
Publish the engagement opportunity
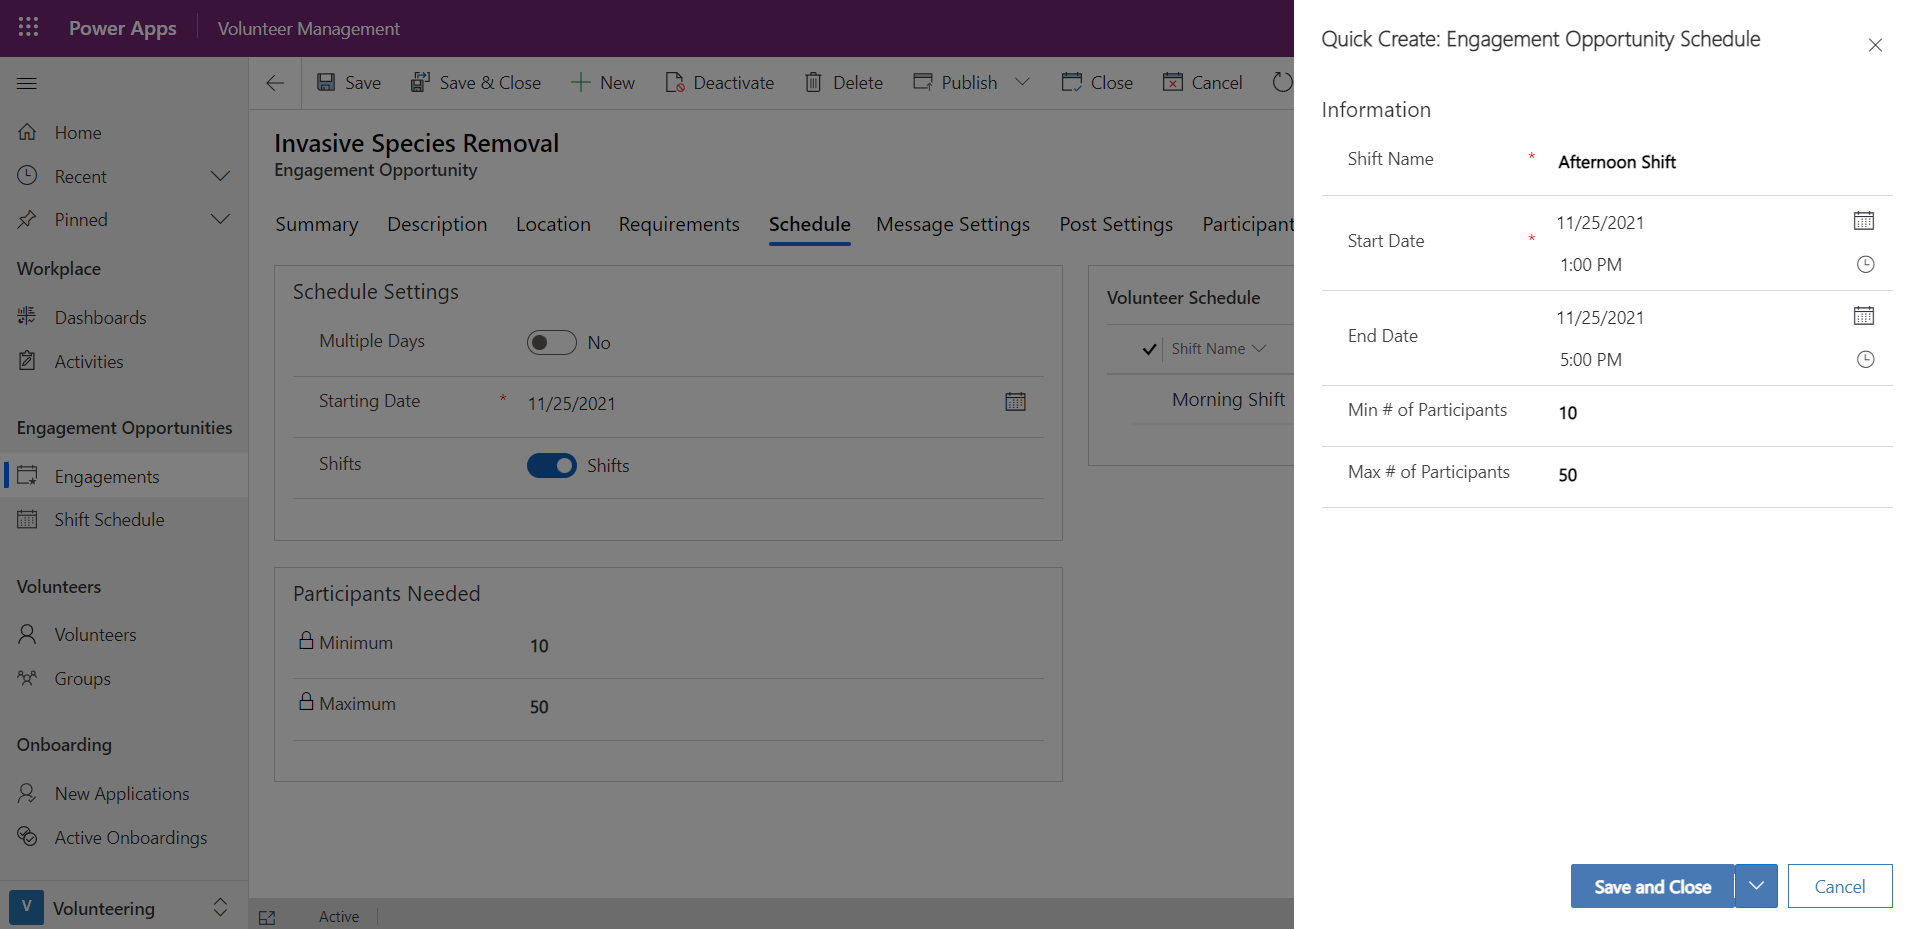pos(955,83)
